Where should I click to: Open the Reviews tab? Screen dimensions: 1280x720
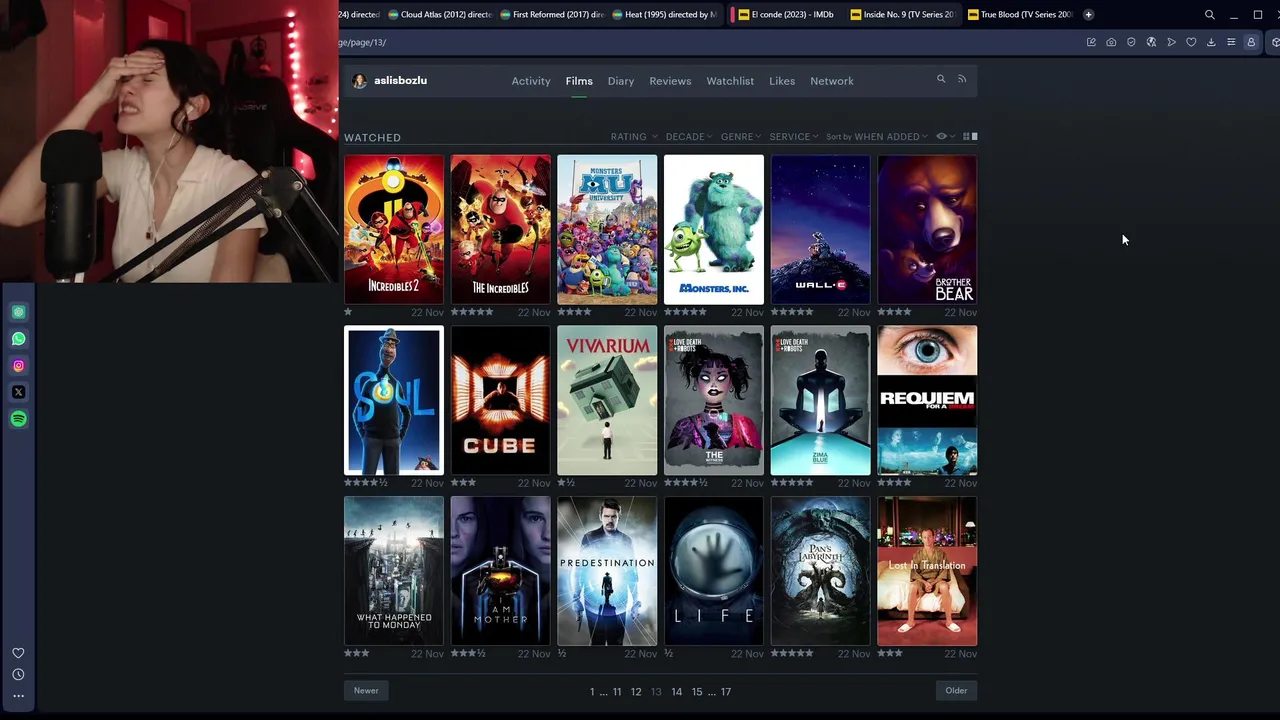[670, 81]
